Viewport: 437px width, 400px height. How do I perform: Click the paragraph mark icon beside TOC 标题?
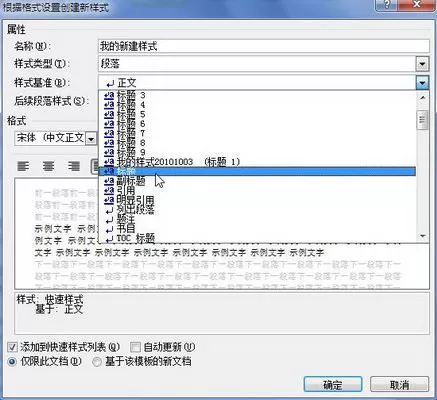click(109, 239)
